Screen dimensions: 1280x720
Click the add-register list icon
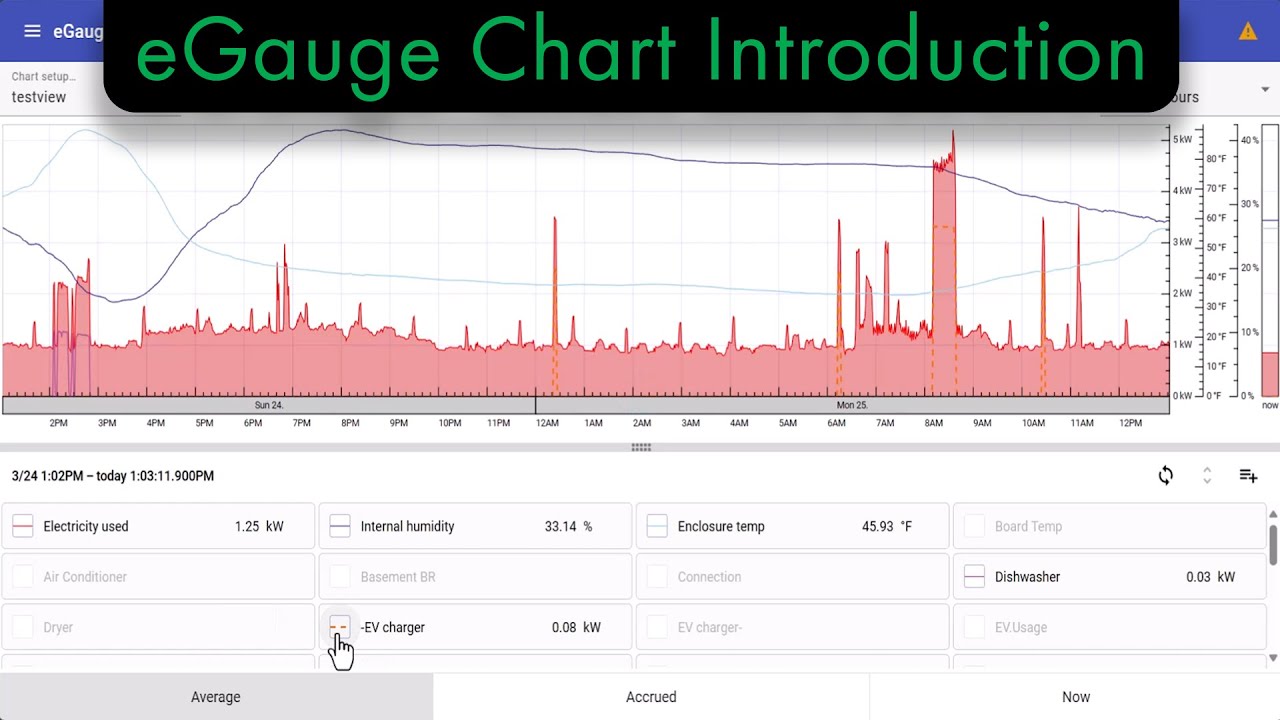[x=1248, y=476]
